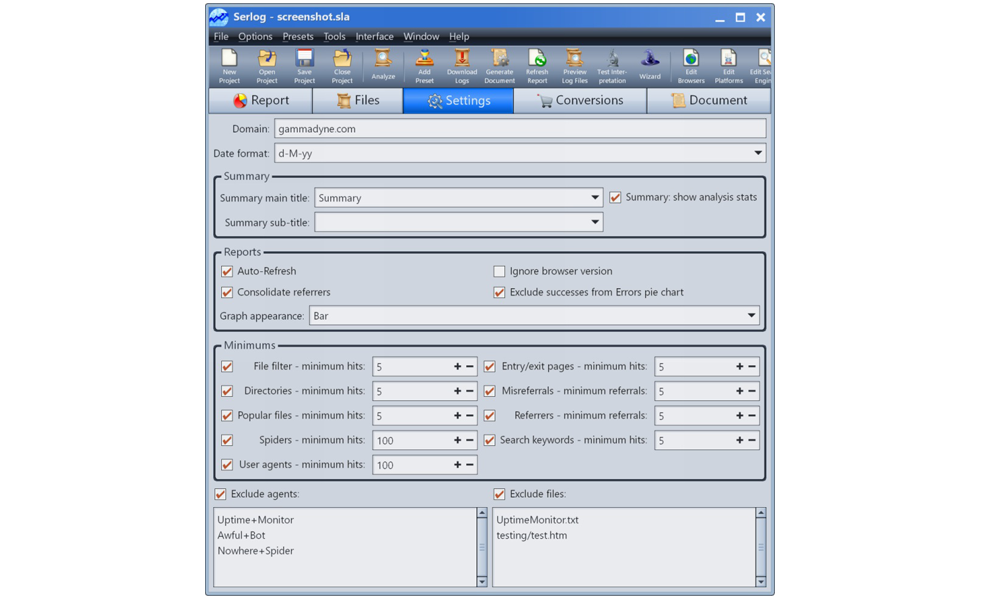Switch to the Conversions tab

click(x=580, y=101)
